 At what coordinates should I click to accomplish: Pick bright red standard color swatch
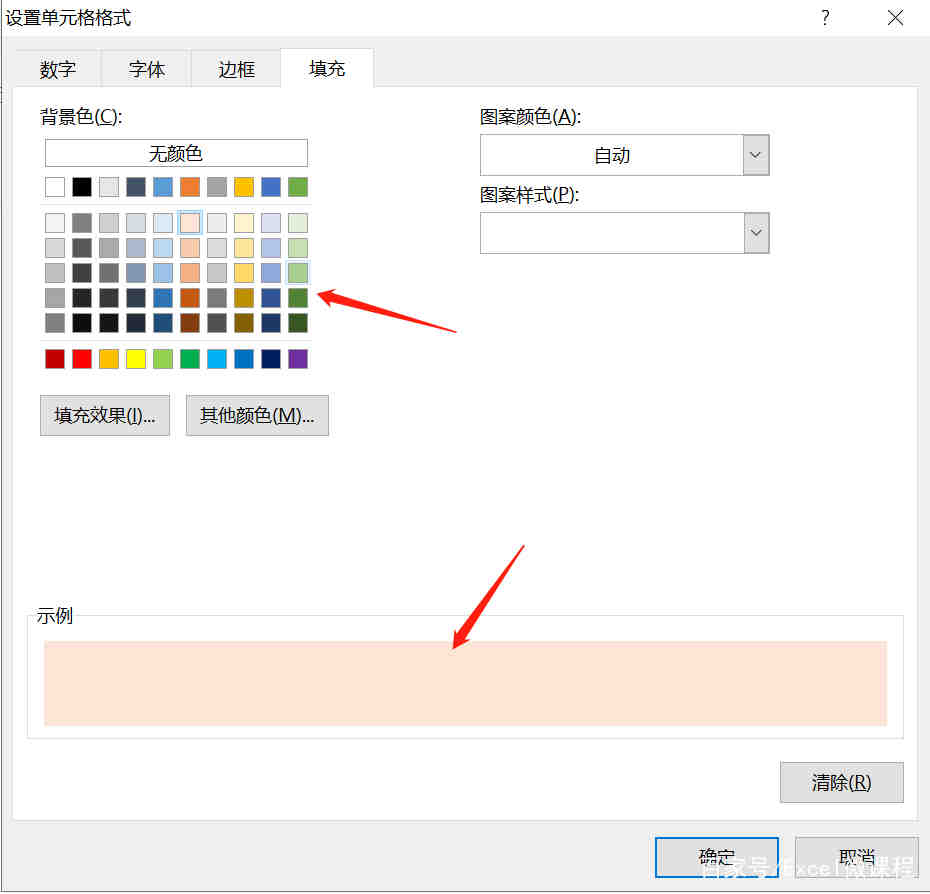[x=82, y=359]
